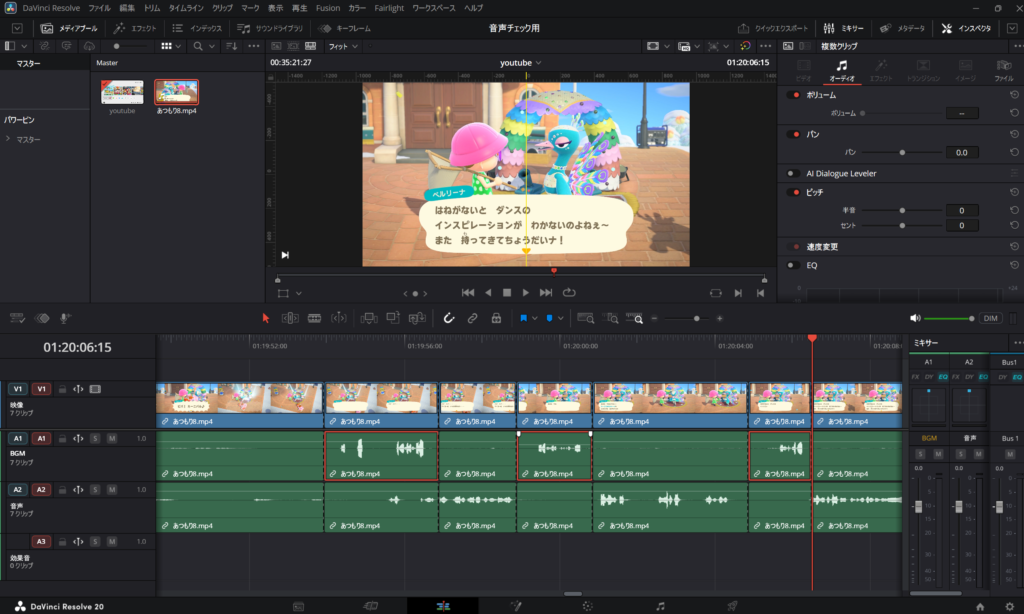Click the パン slider in Inspector
The width and height of the screenshot is (1024, 614).
coord(903,152)
